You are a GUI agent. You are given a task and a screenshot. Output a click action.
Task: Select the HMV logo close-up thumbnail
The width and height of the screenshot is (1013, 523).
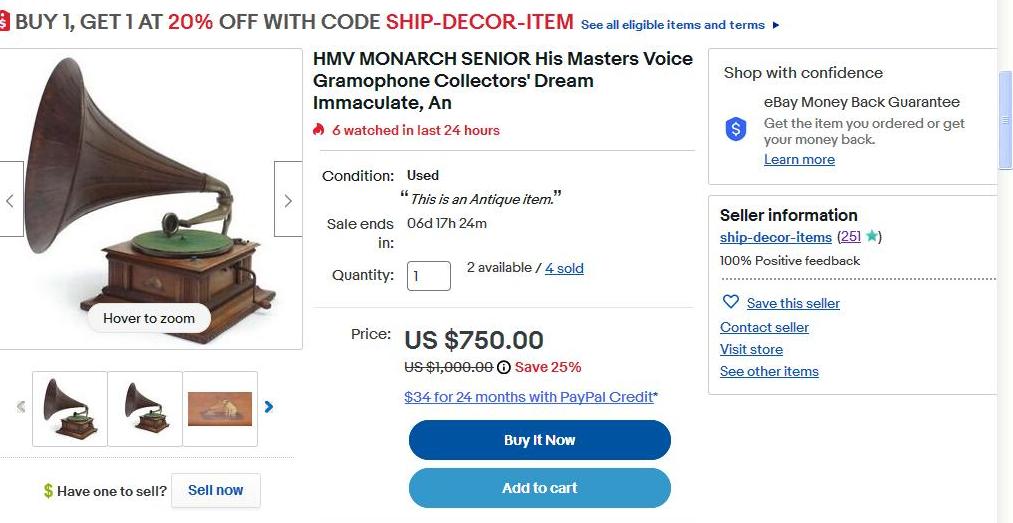(x=220, y=408)
